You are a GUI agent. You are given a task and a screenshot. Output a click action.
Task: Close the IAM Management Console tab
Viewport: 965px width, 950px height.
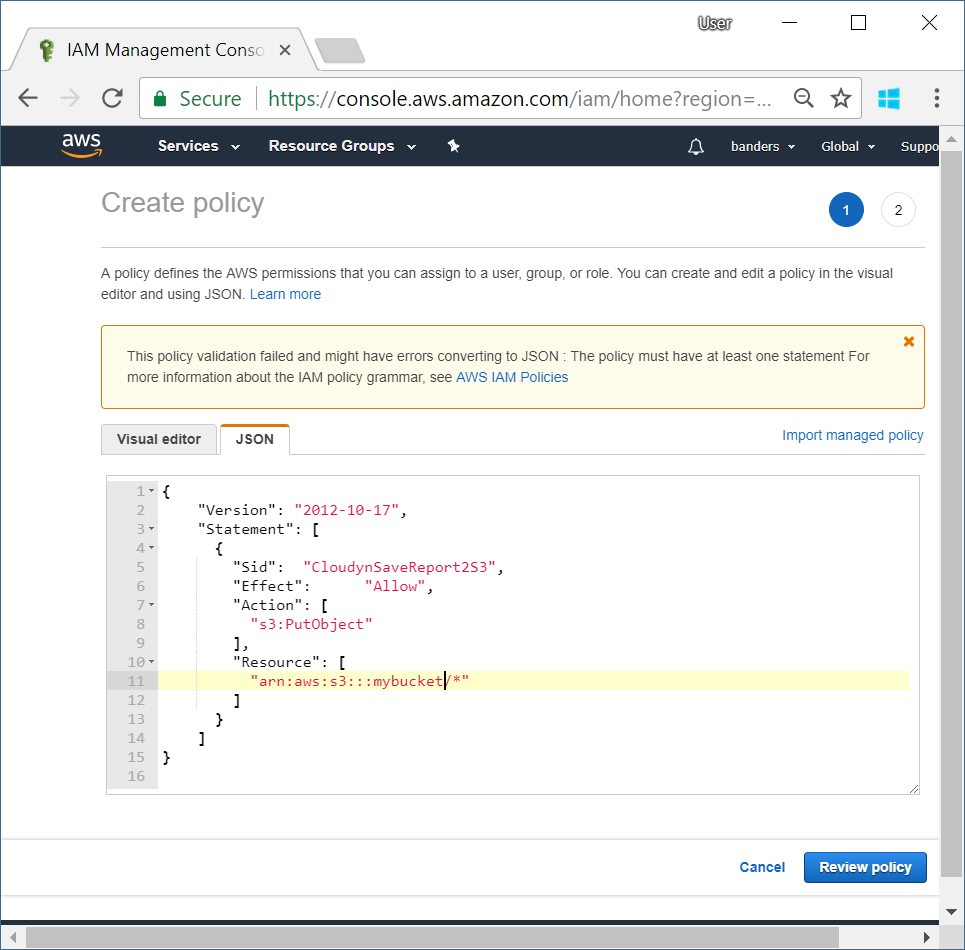tap(284, 50)
